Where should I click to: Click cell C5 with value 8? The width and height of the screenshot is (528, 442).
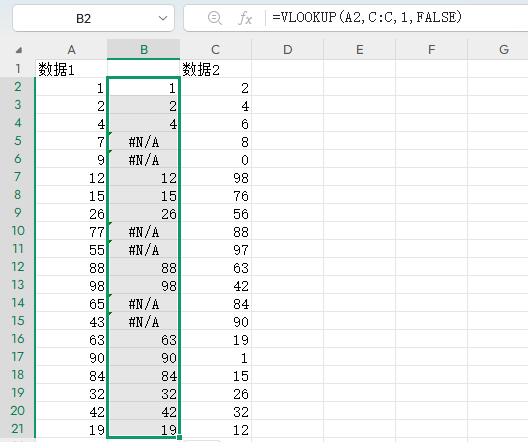216,141
